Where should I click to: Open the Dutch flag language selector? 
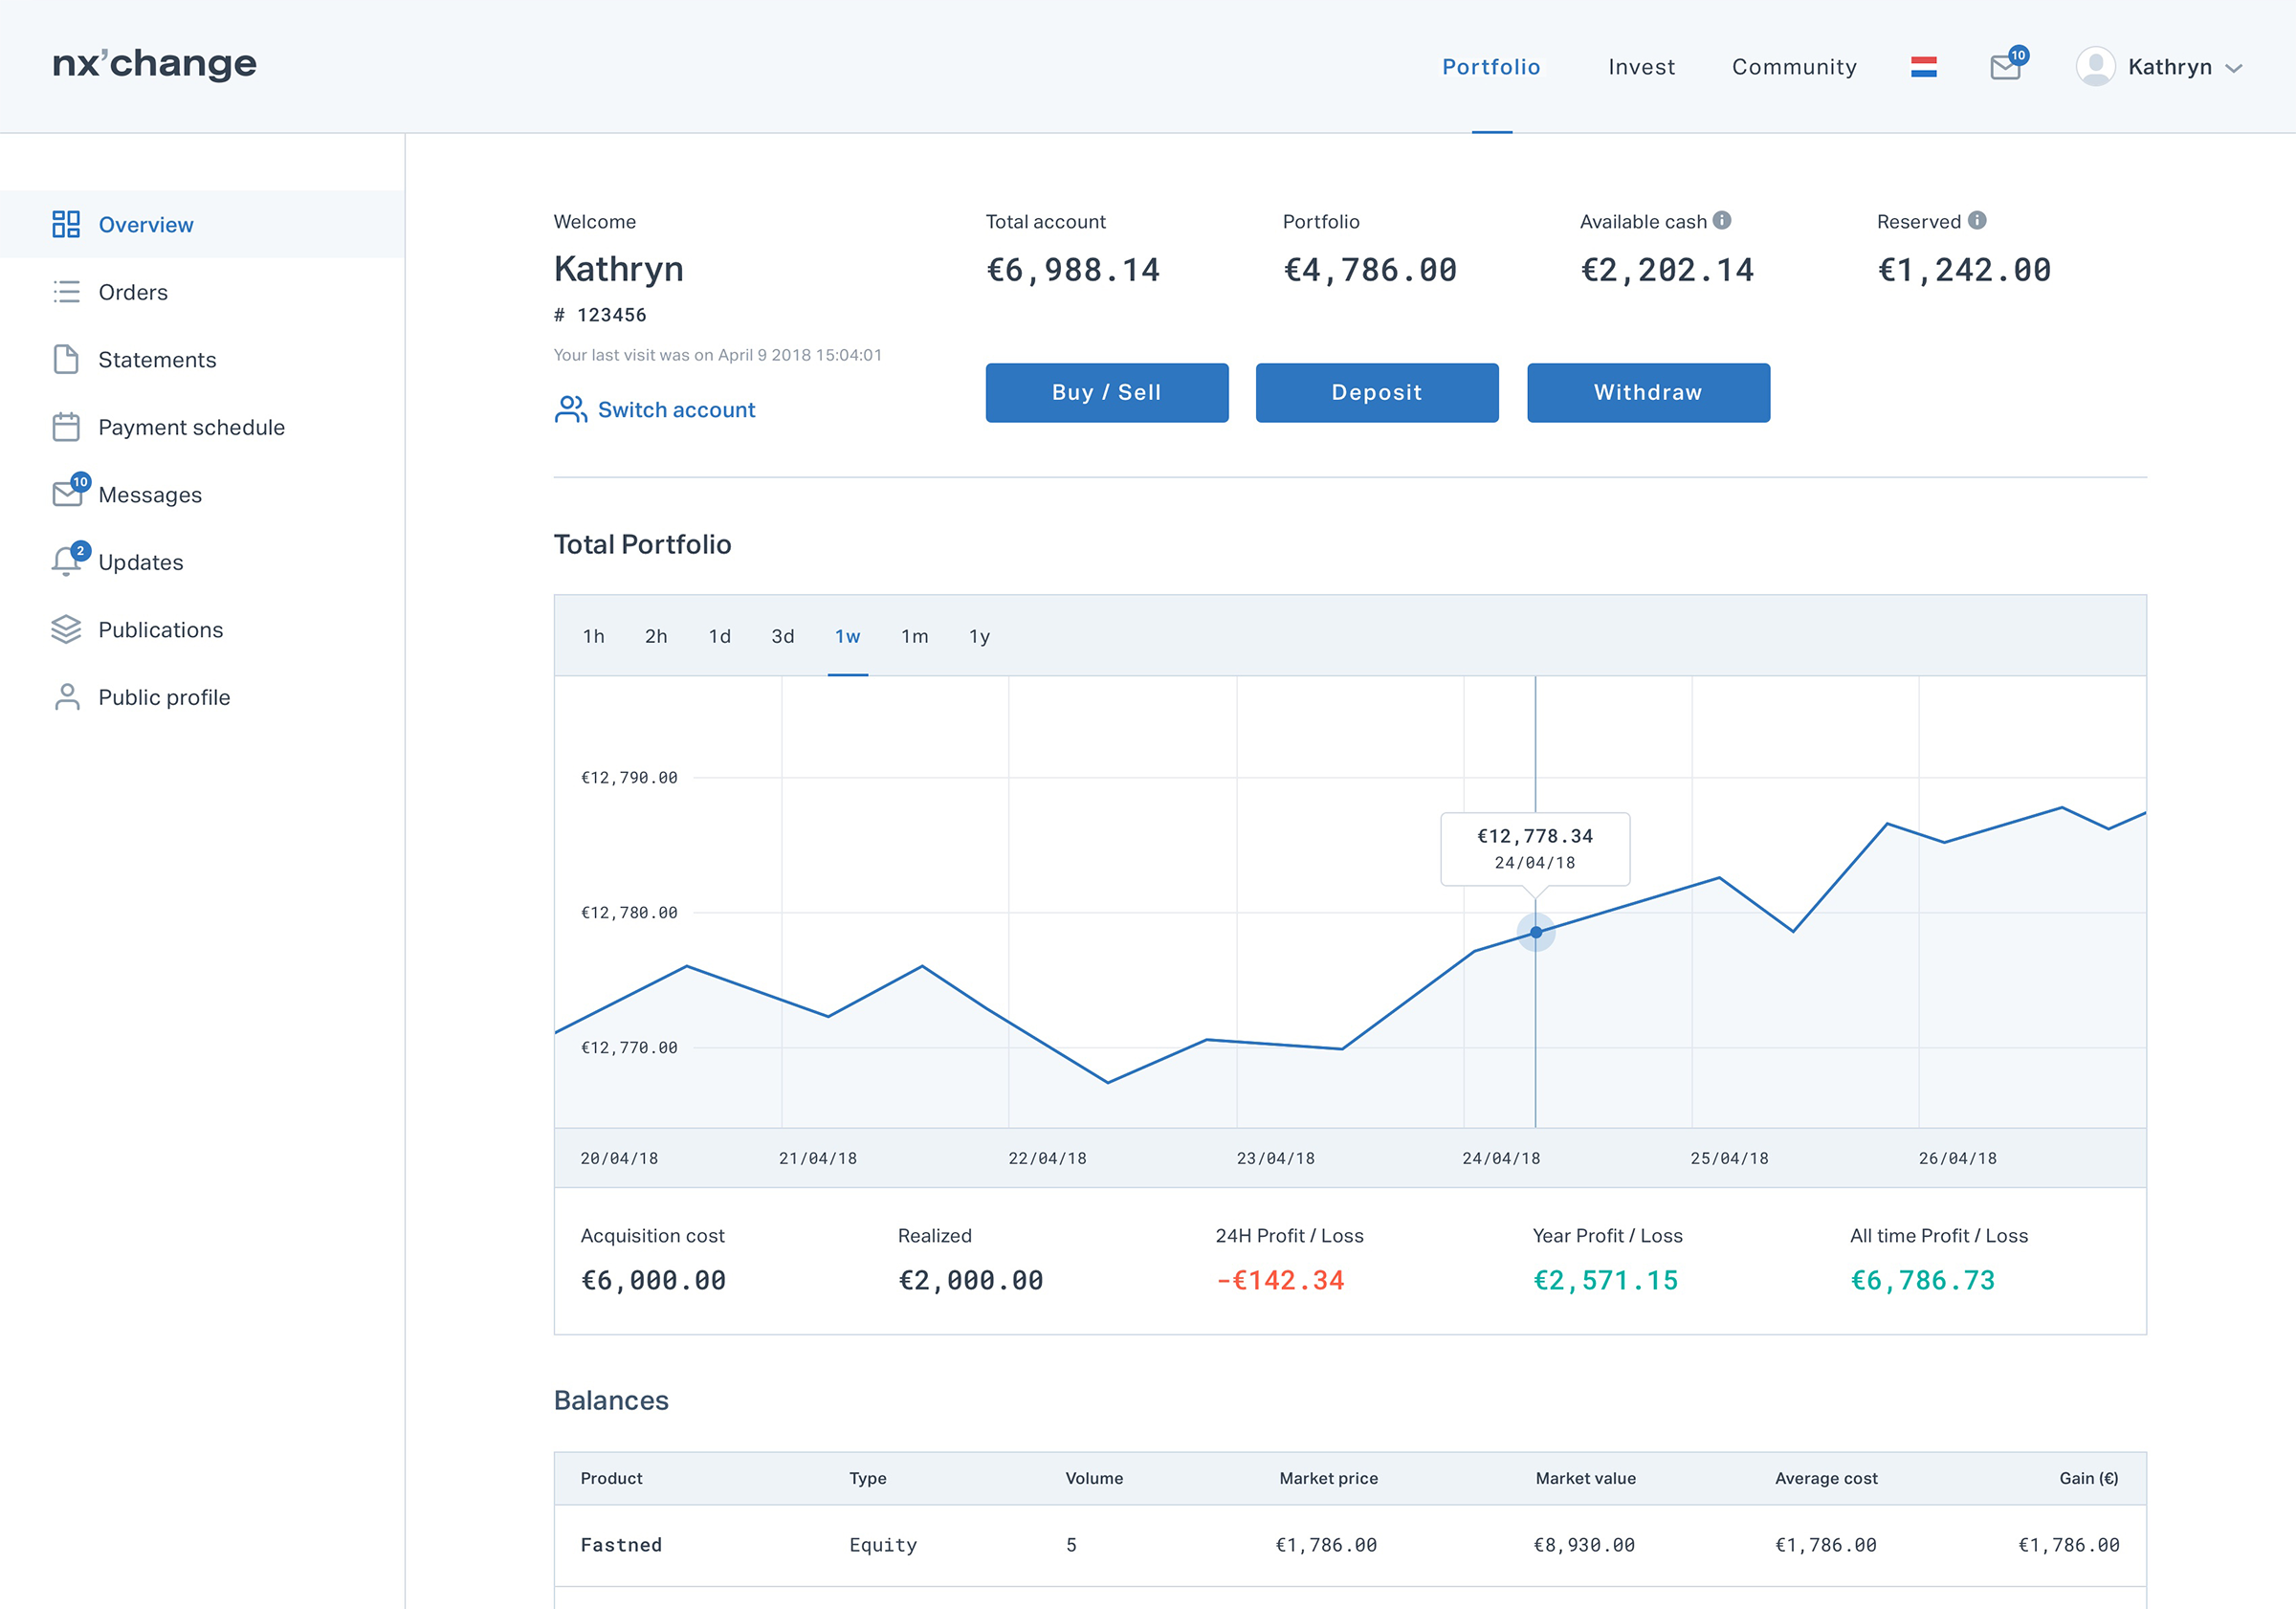(1923, 67)
